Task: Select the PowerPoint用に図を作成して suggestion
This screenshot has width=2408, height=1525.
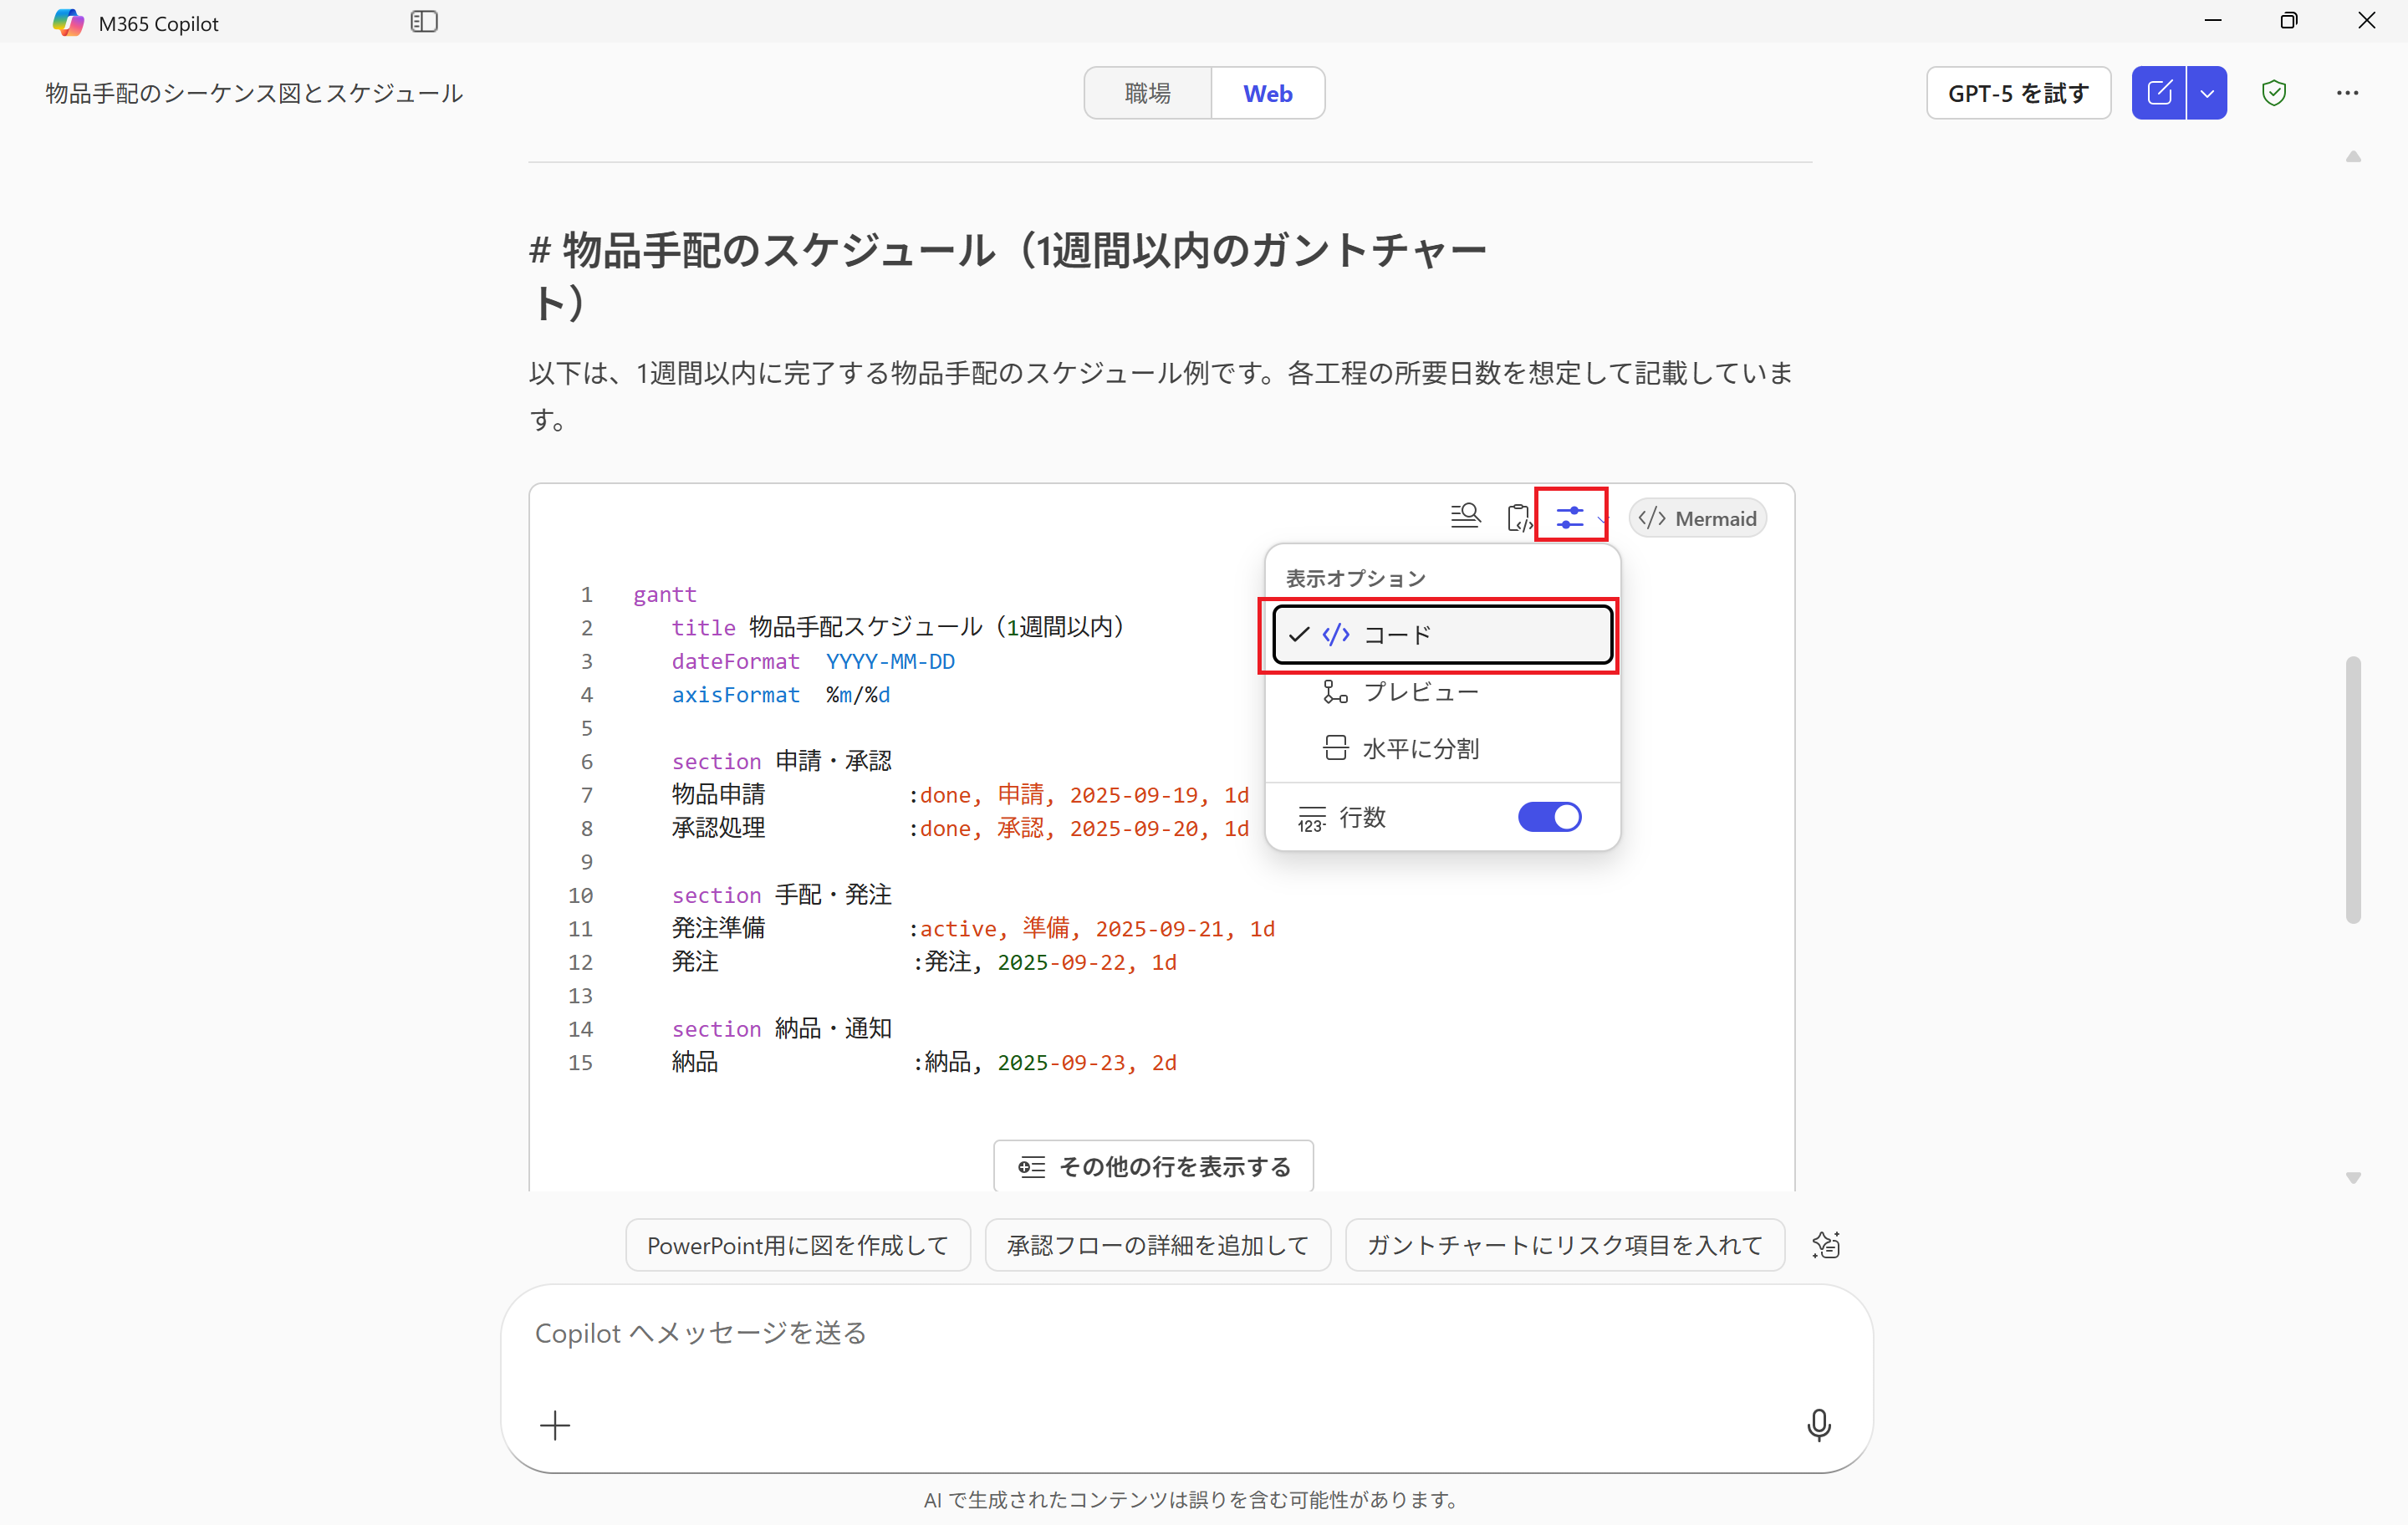Action: click(x=797, y=1244)
